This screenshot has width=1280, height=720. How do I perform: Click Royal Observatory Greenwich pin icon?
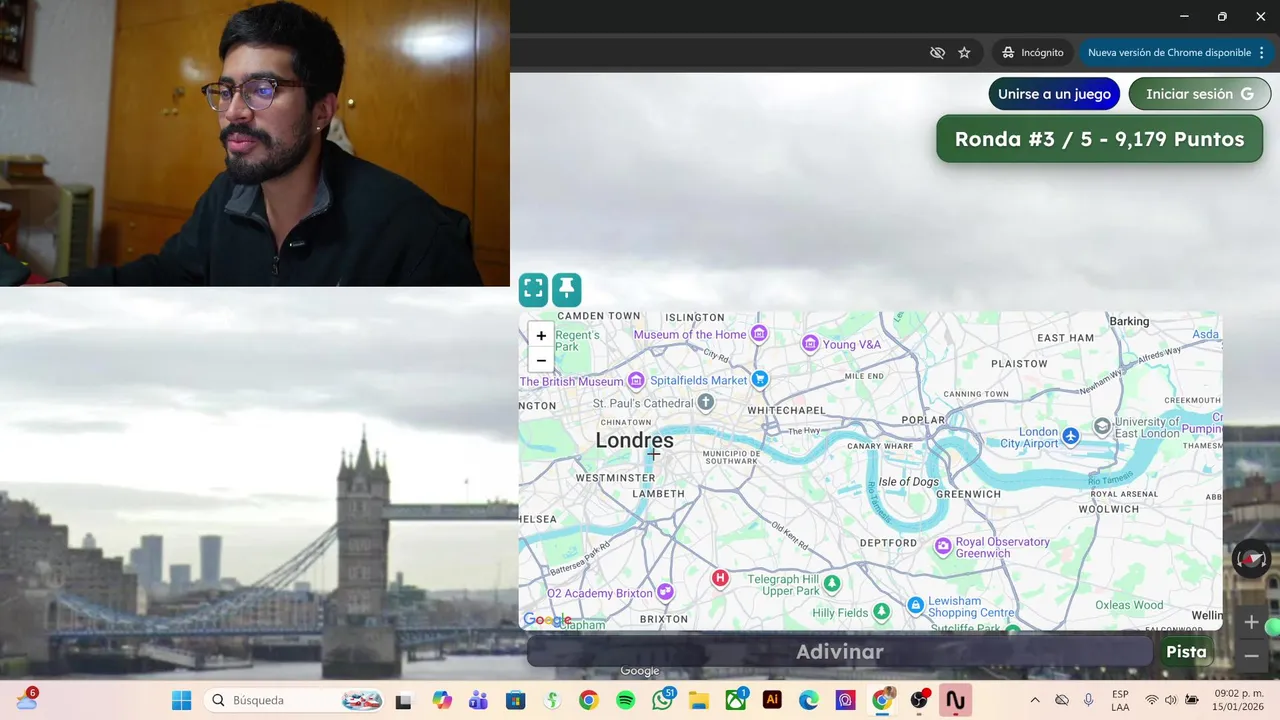coord(942,546)
